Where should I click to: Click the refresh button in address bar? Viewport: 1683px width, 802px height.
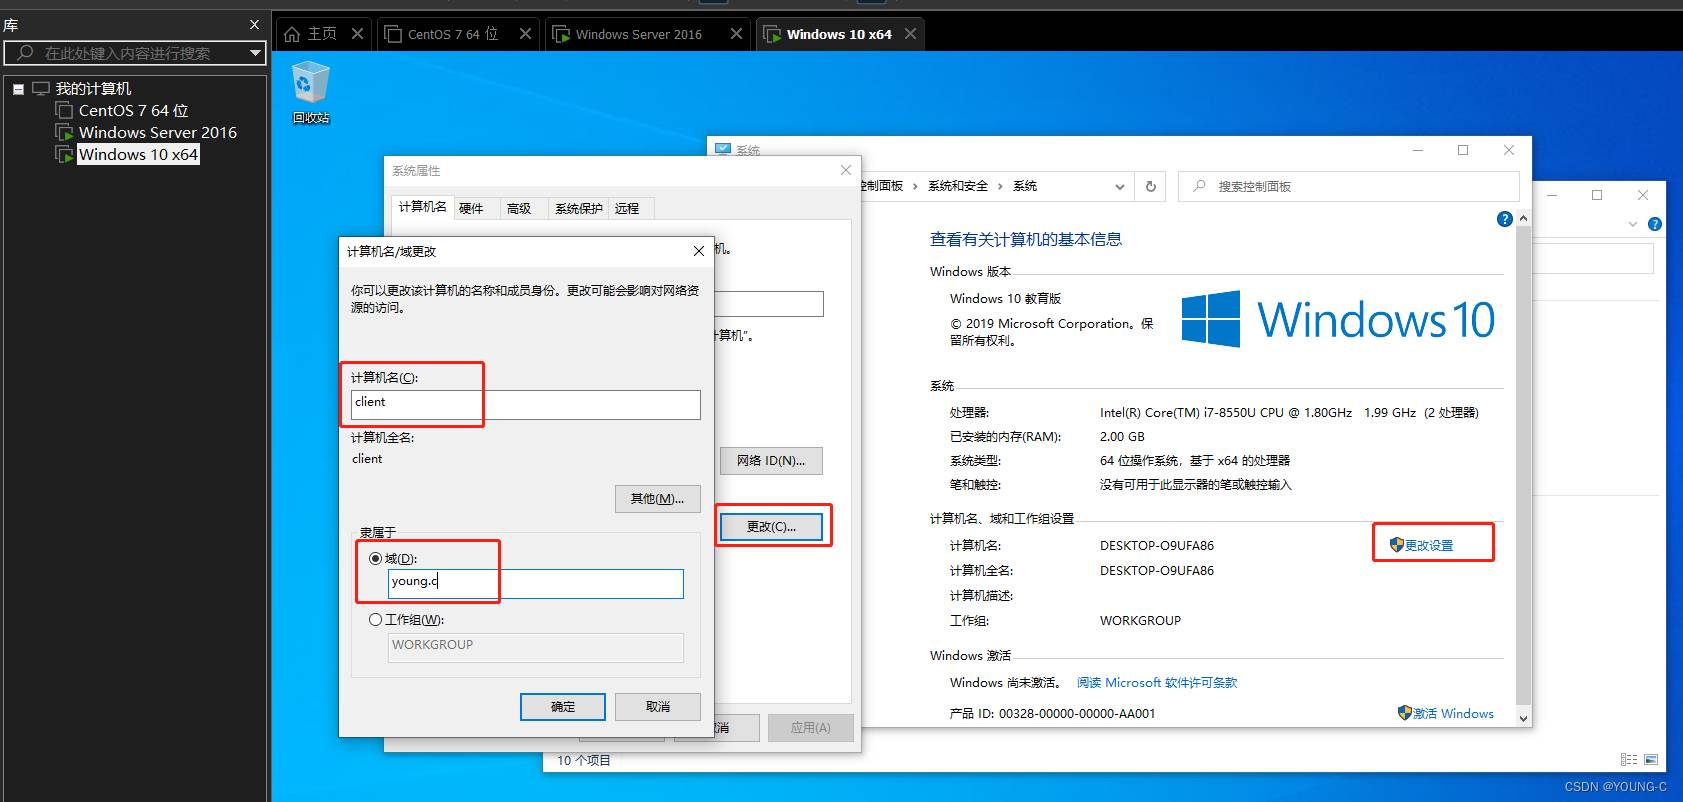pyautogui.click(x=1150, y=186)
